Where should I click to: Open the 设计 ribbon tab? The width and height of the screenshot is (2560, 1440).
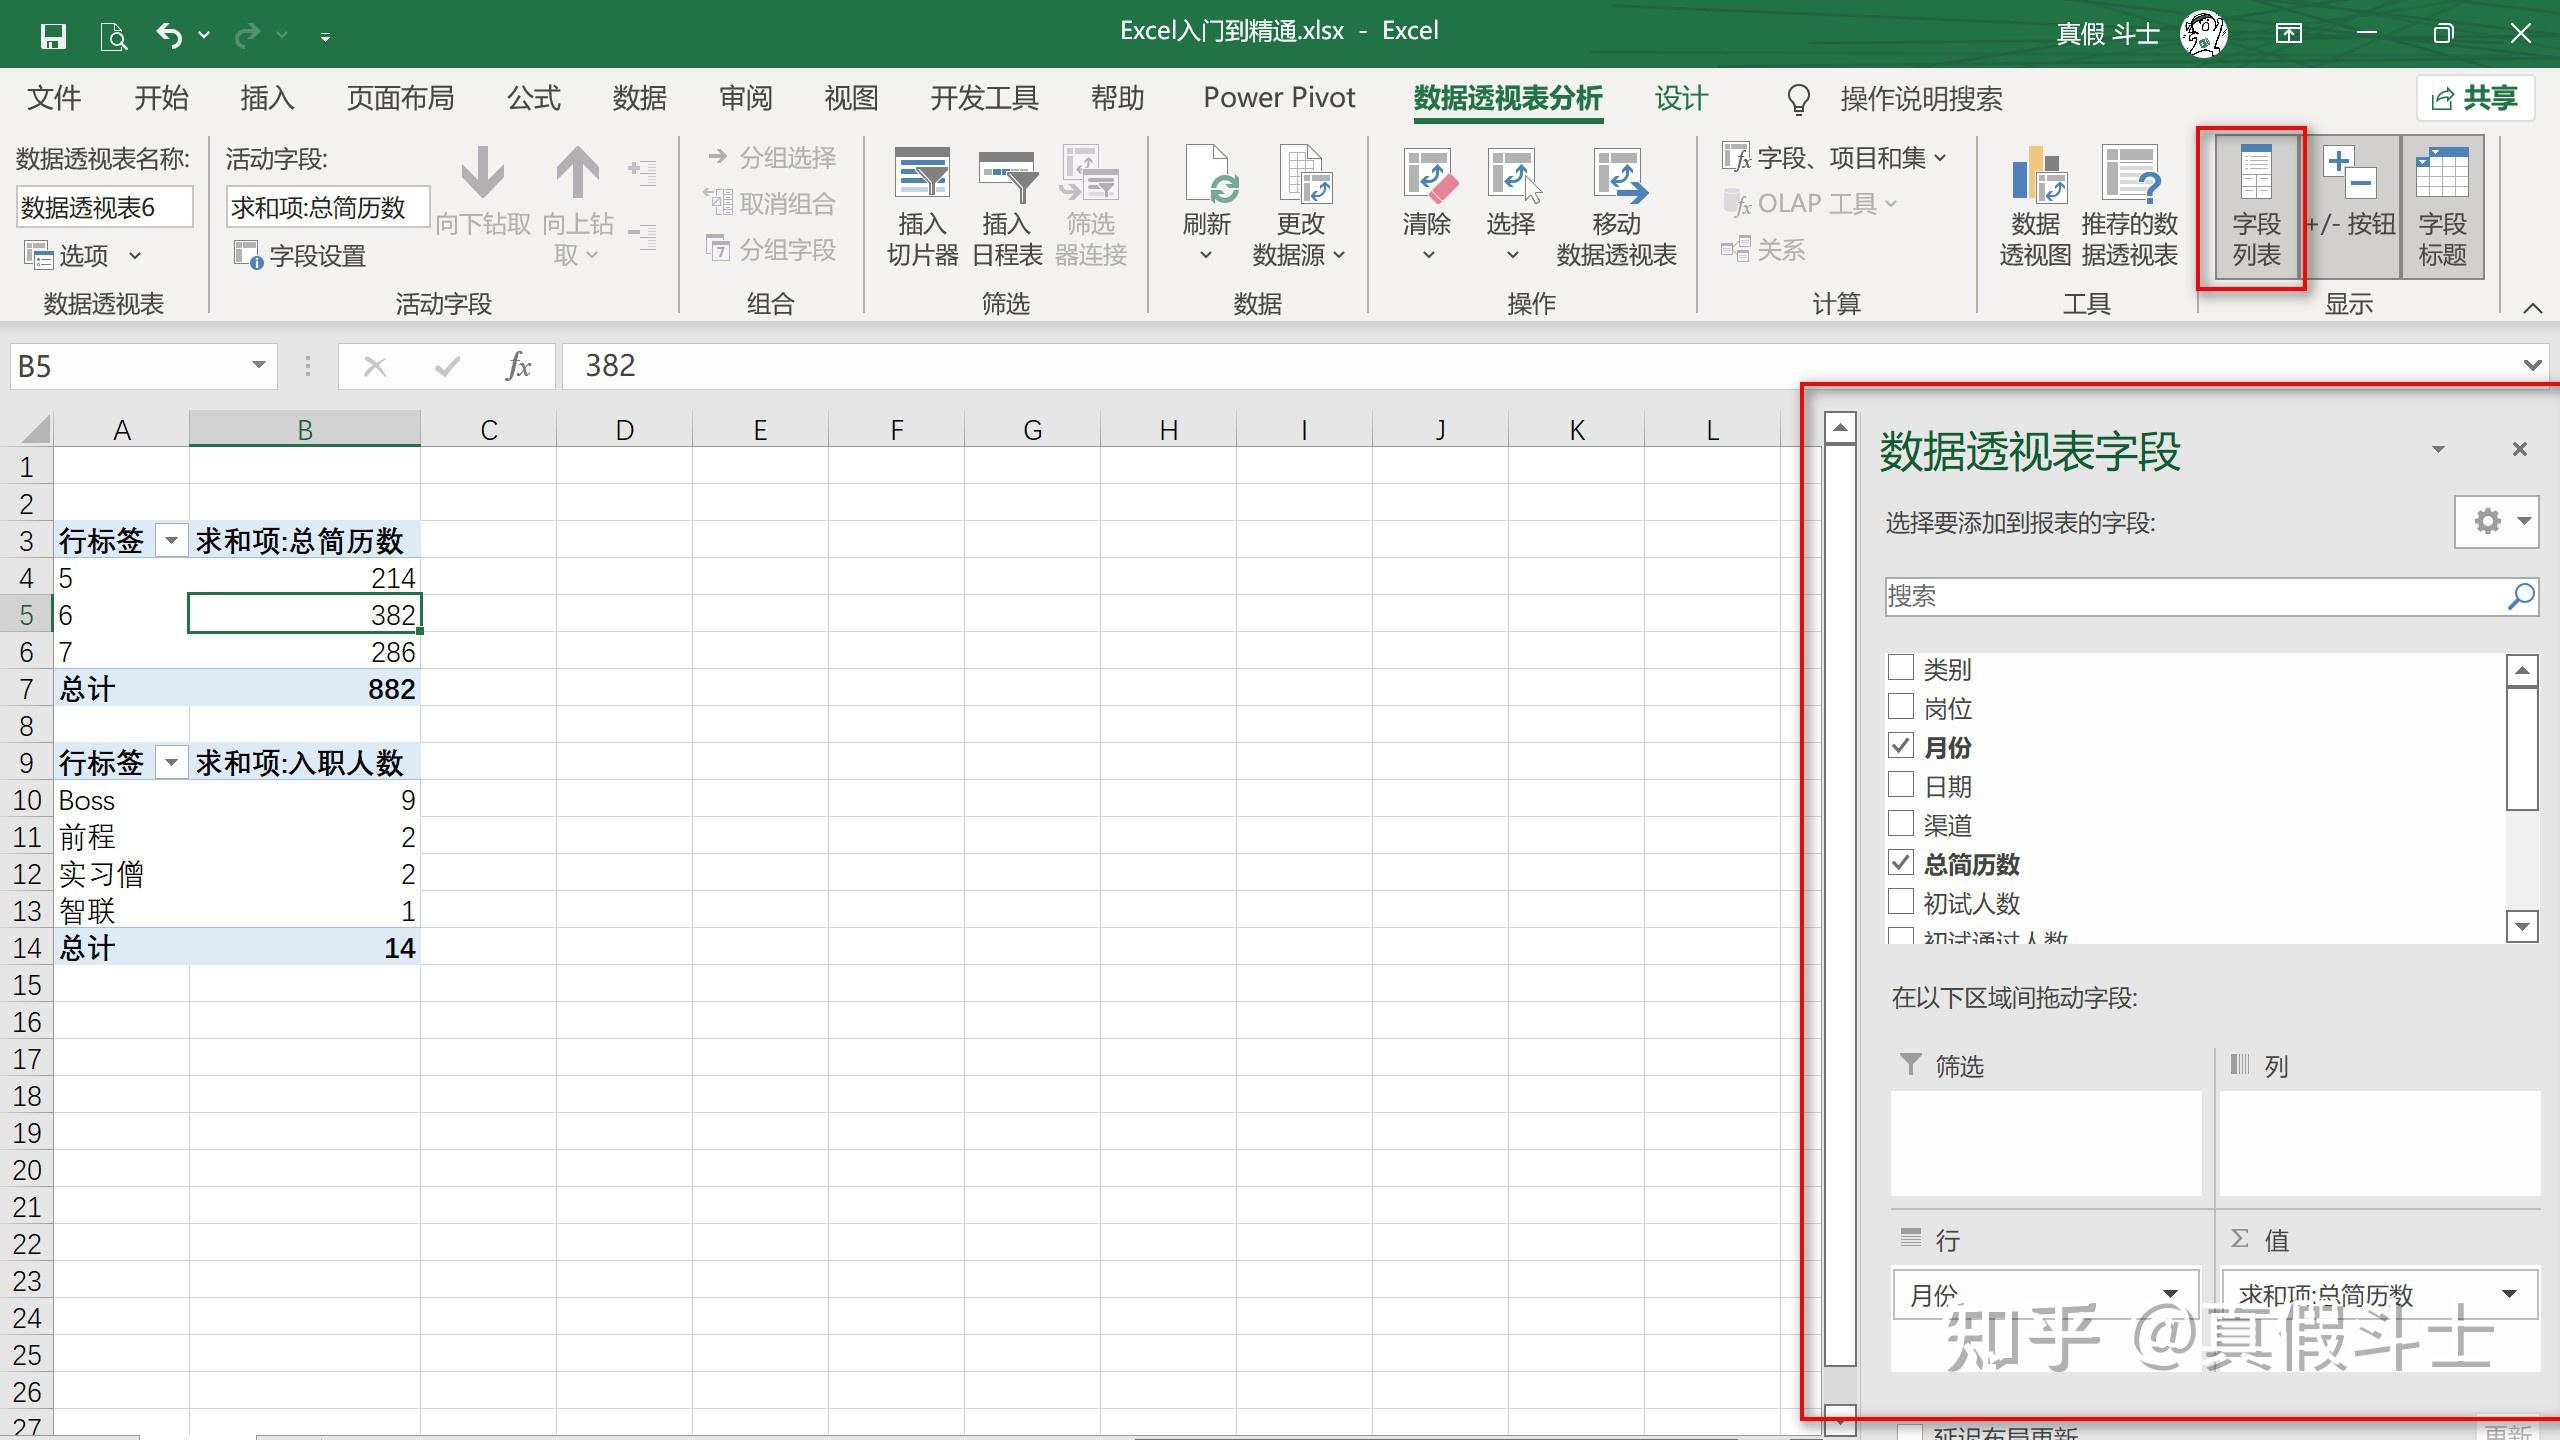1680,98
